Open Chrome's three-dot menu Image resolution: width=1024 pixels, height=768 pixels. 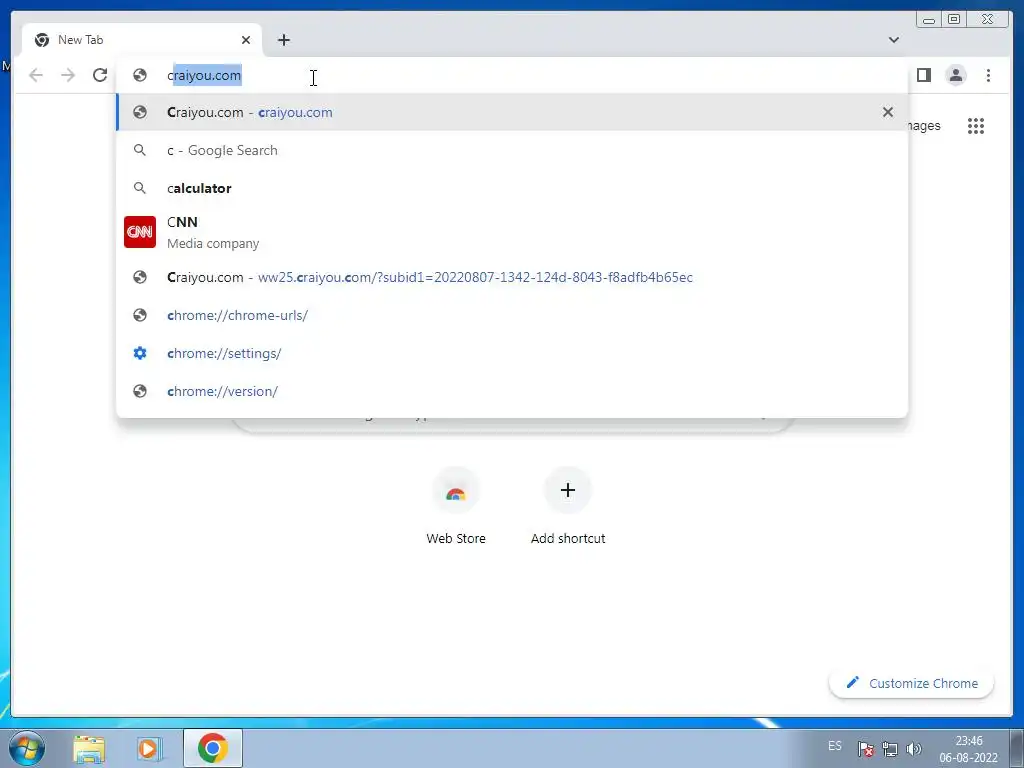(988, 75)
